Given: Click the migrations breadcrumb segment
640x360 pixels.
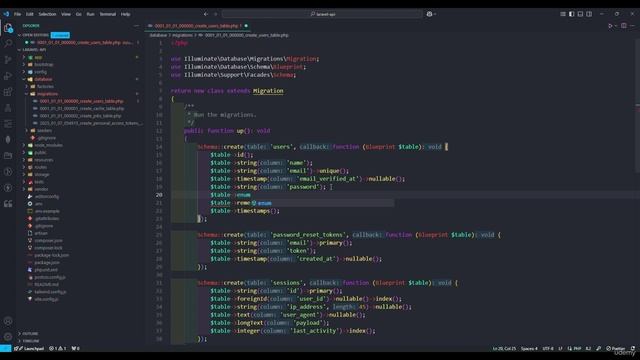Looking at the screenshot, I should point(183,36).
